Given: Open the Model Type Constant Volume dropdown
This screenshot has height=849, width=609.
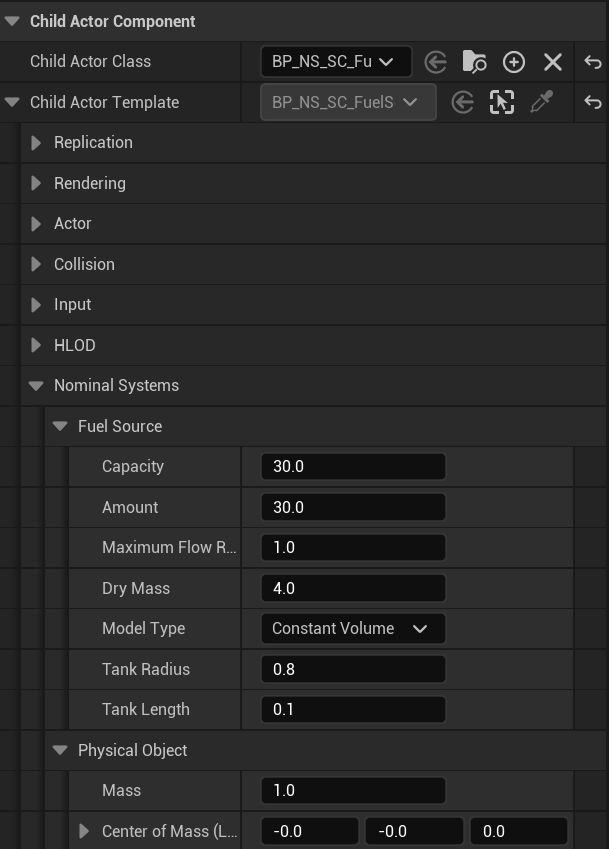Looking at the screenshot, I should click(x=353, y=628).
